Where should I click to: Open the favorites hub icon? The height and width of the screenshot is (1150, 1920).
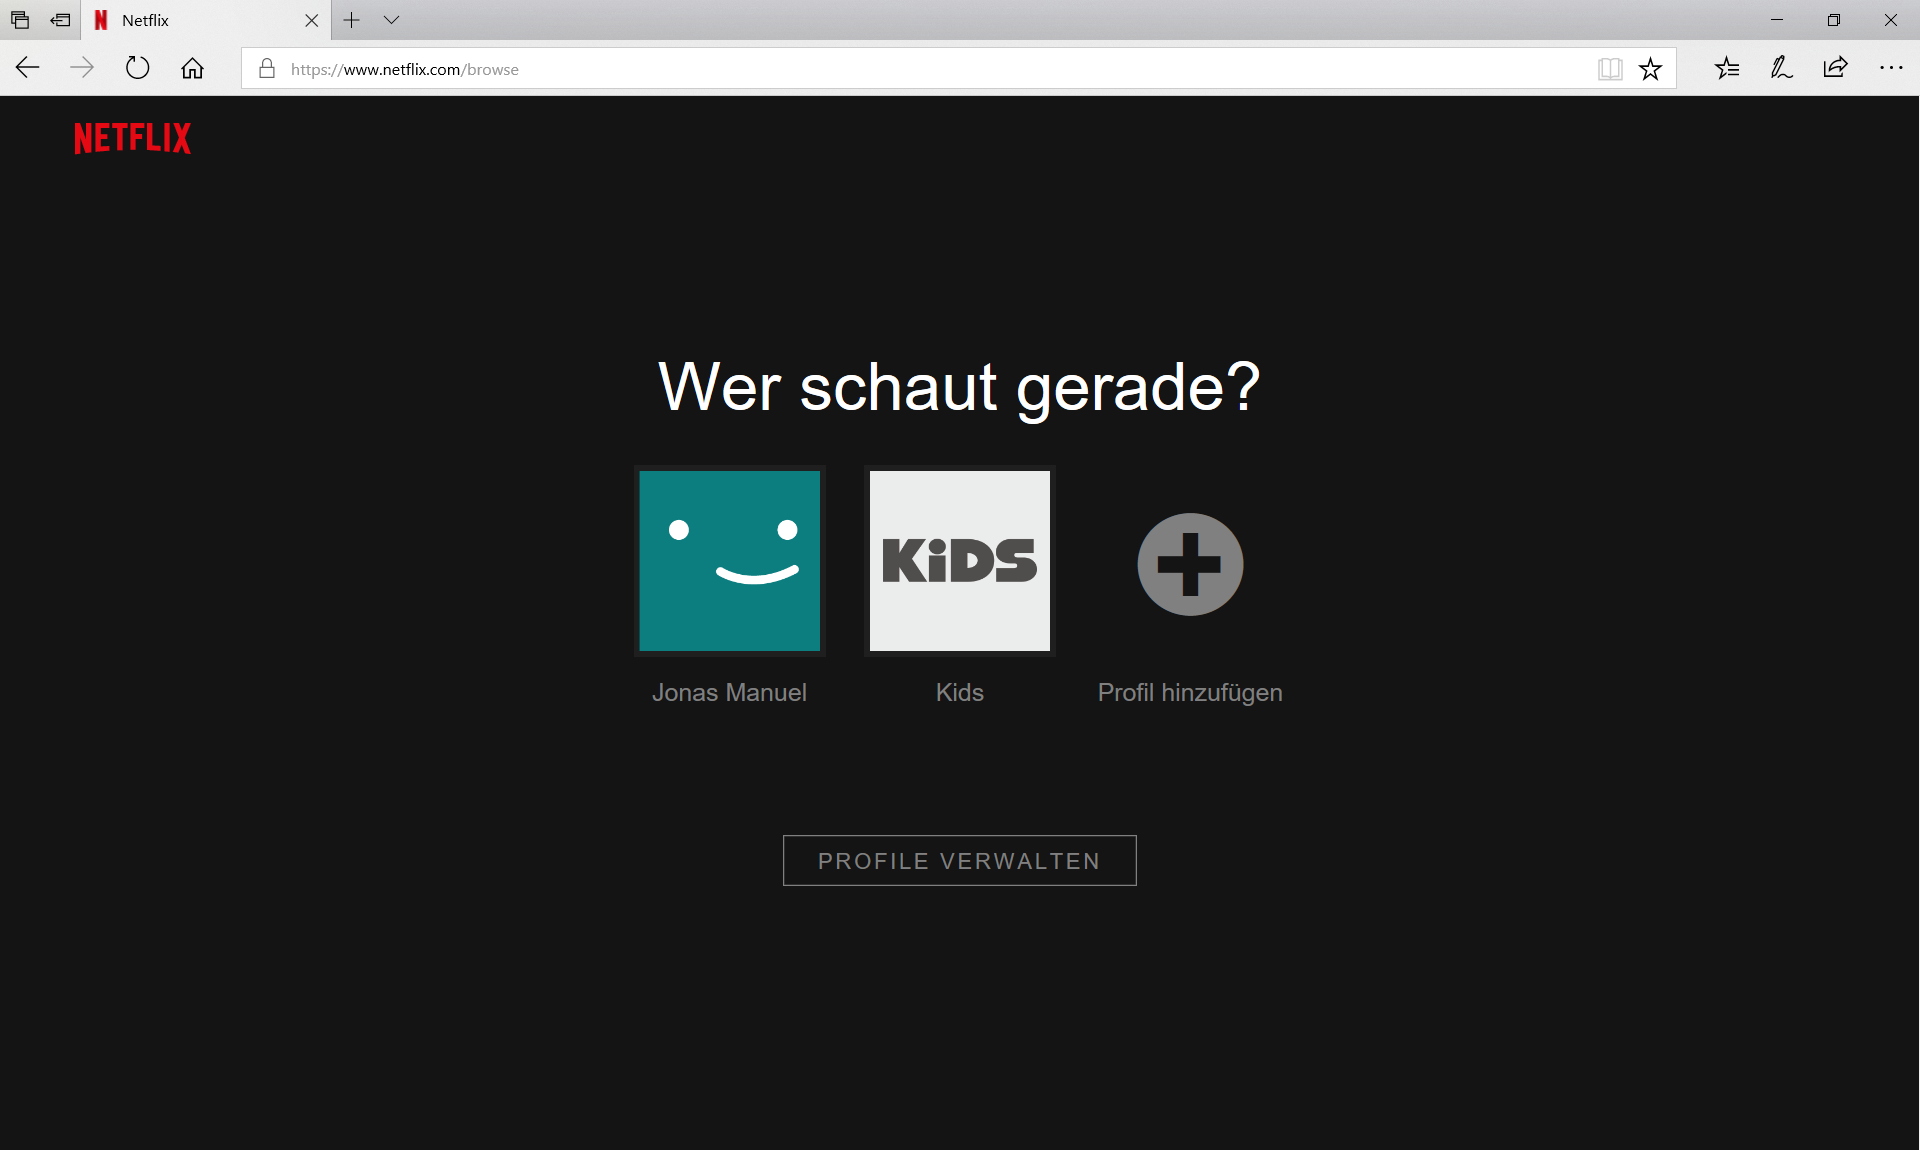point(1727,68)
